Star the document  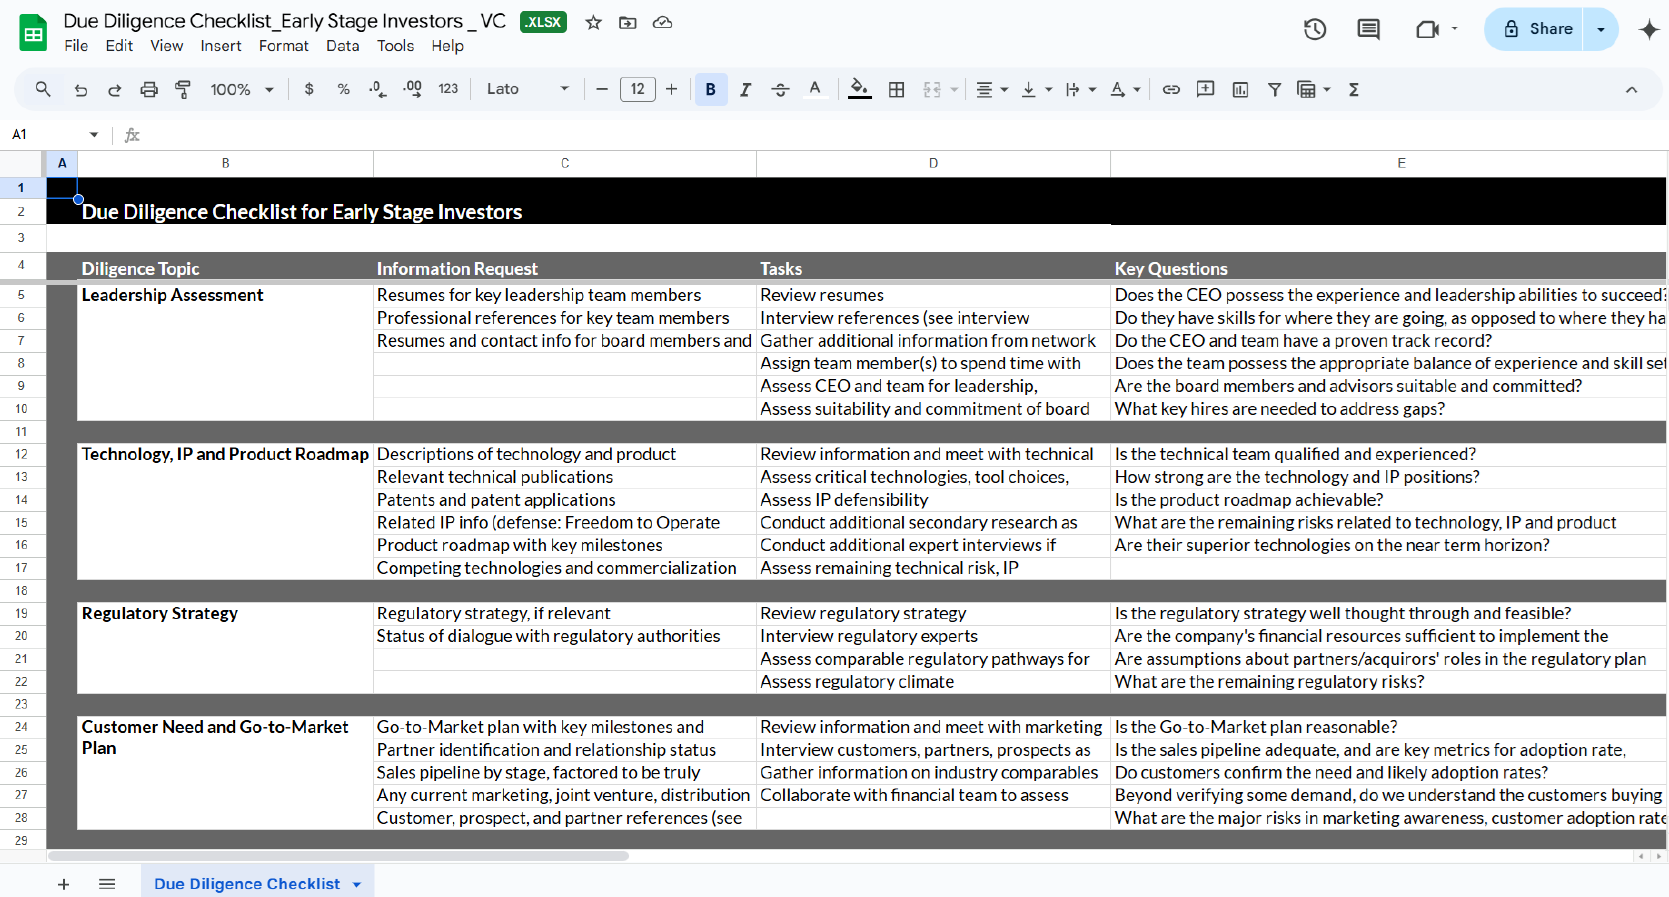click(594, 22)
